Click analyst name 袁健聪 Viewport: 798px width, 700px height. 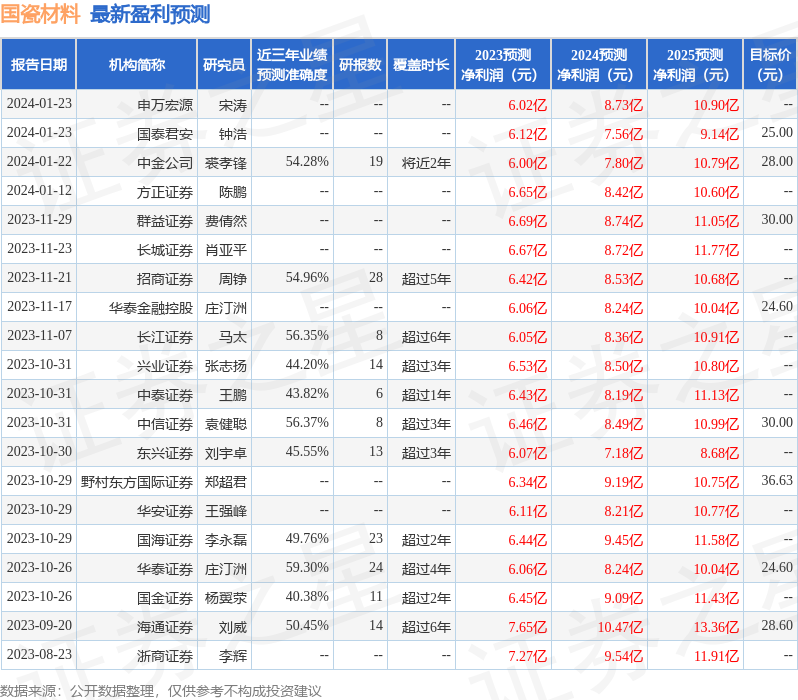point(226,424)
